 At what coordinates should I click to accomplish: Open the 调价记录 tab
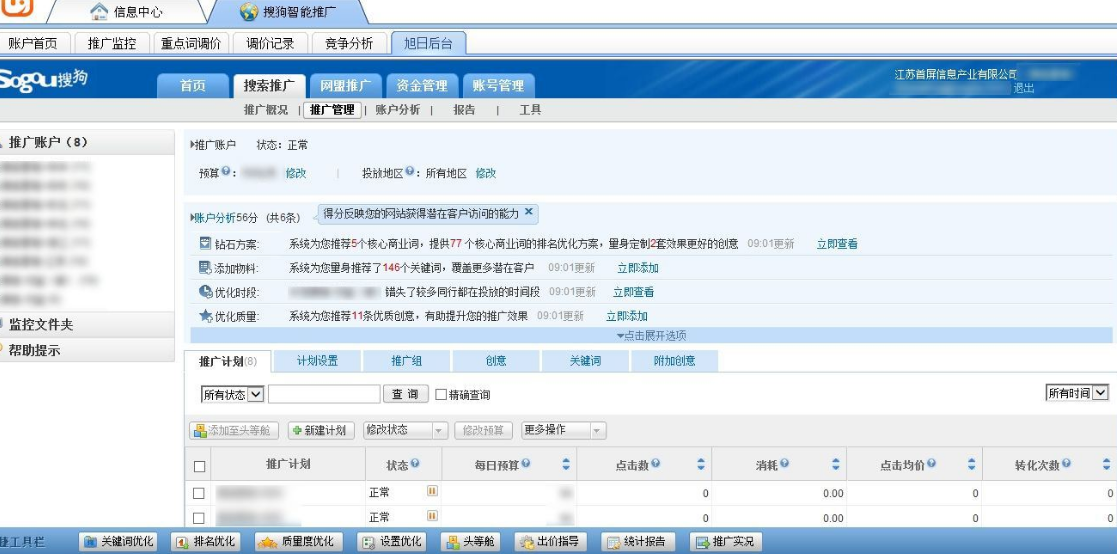click(x=271, y=43)
